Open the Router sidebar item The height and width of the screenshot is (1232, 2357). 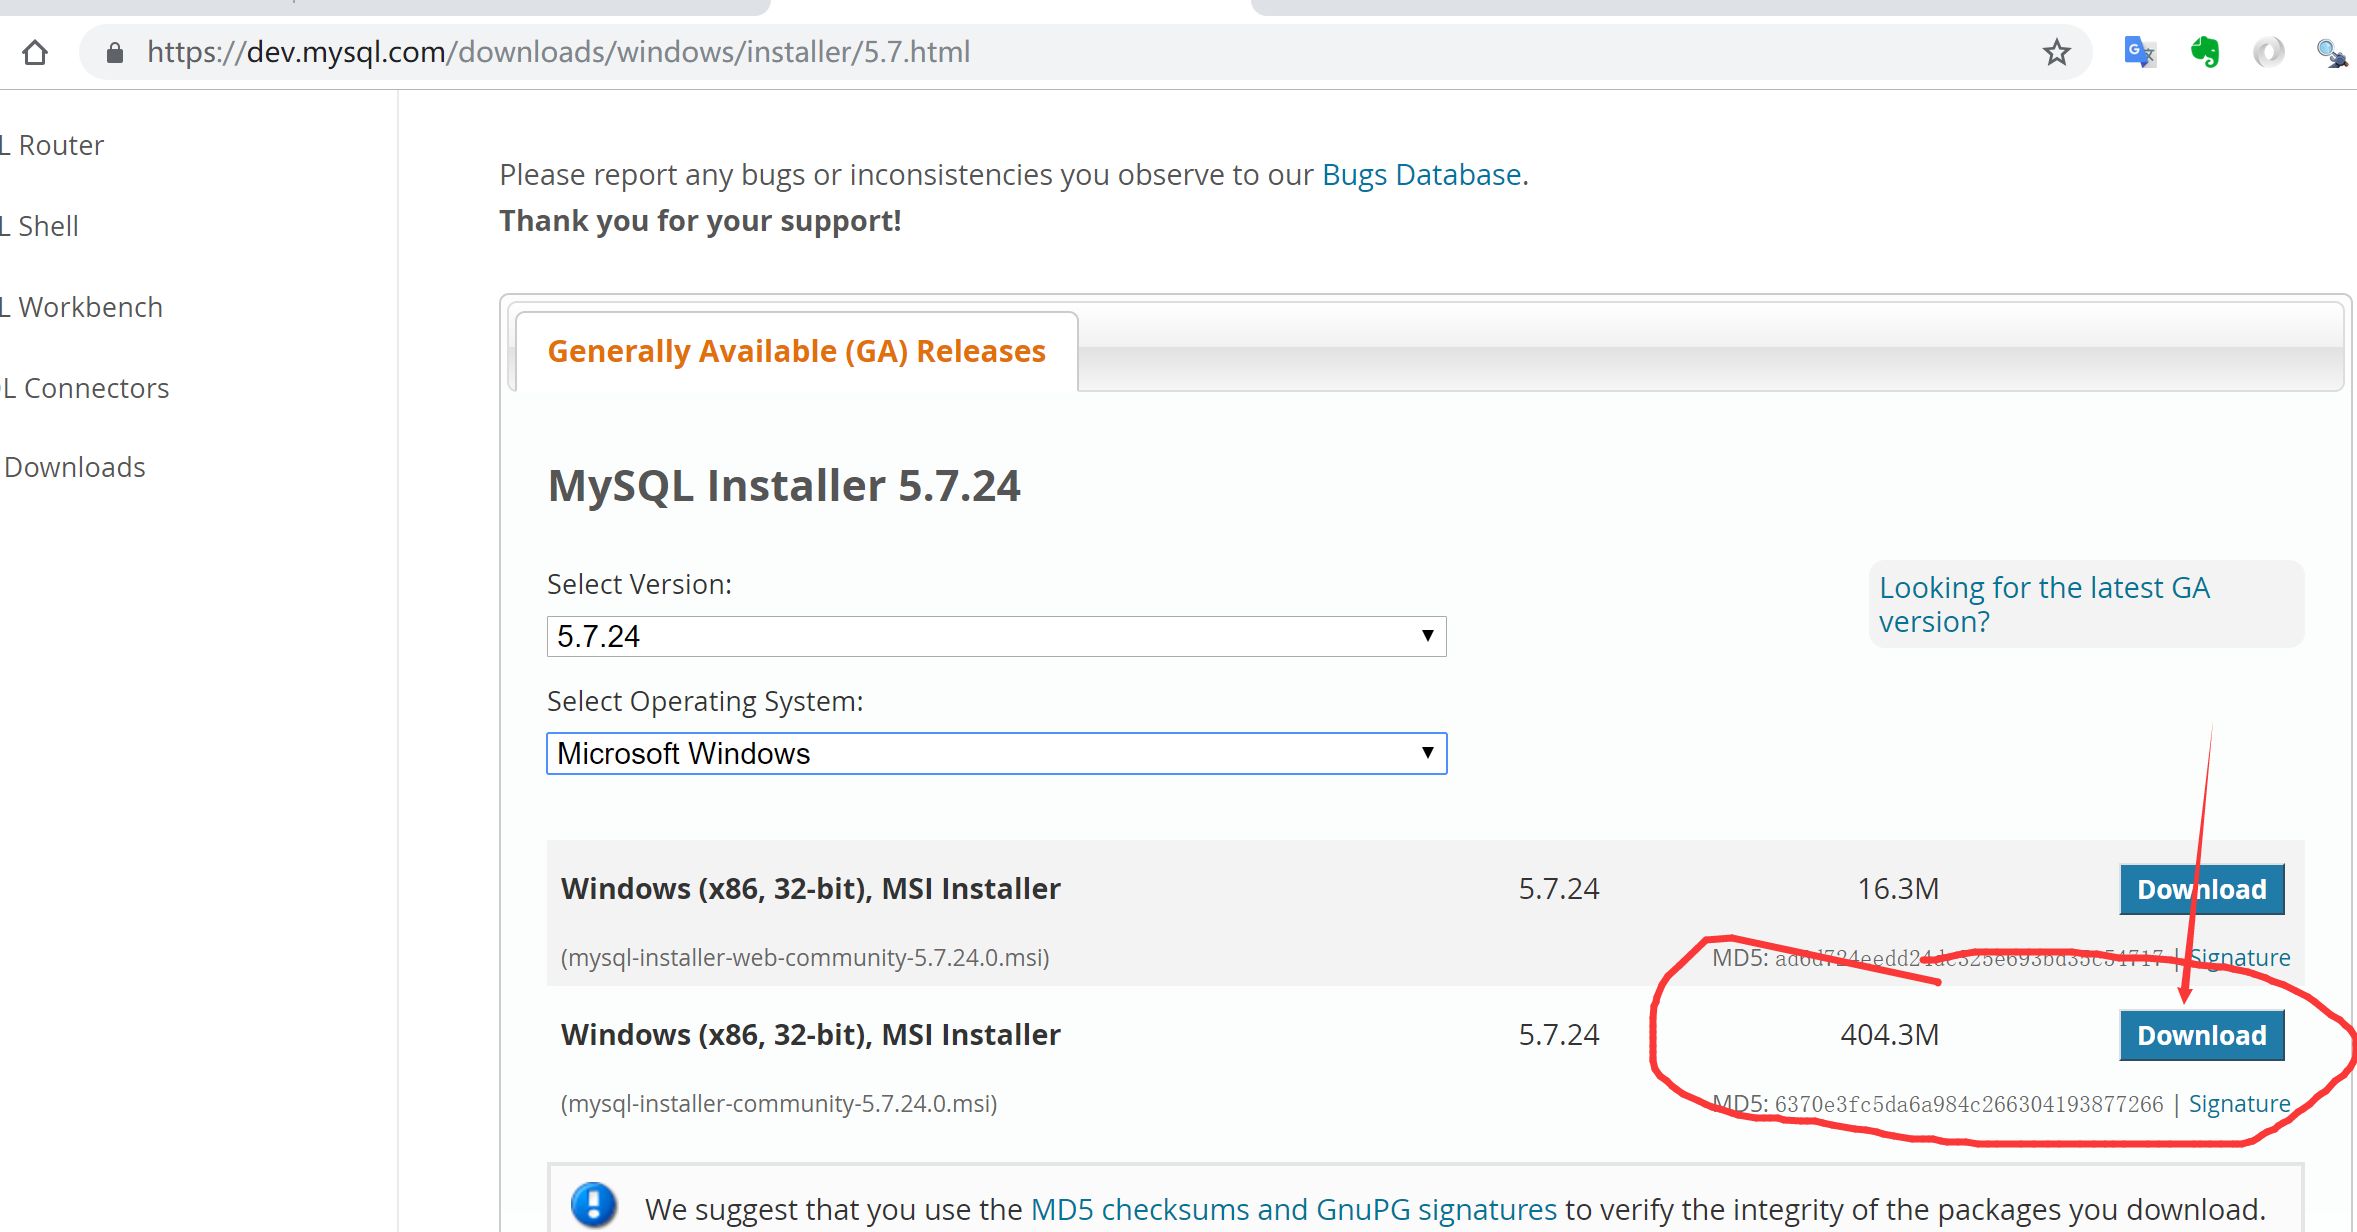(x=52, y=145)
